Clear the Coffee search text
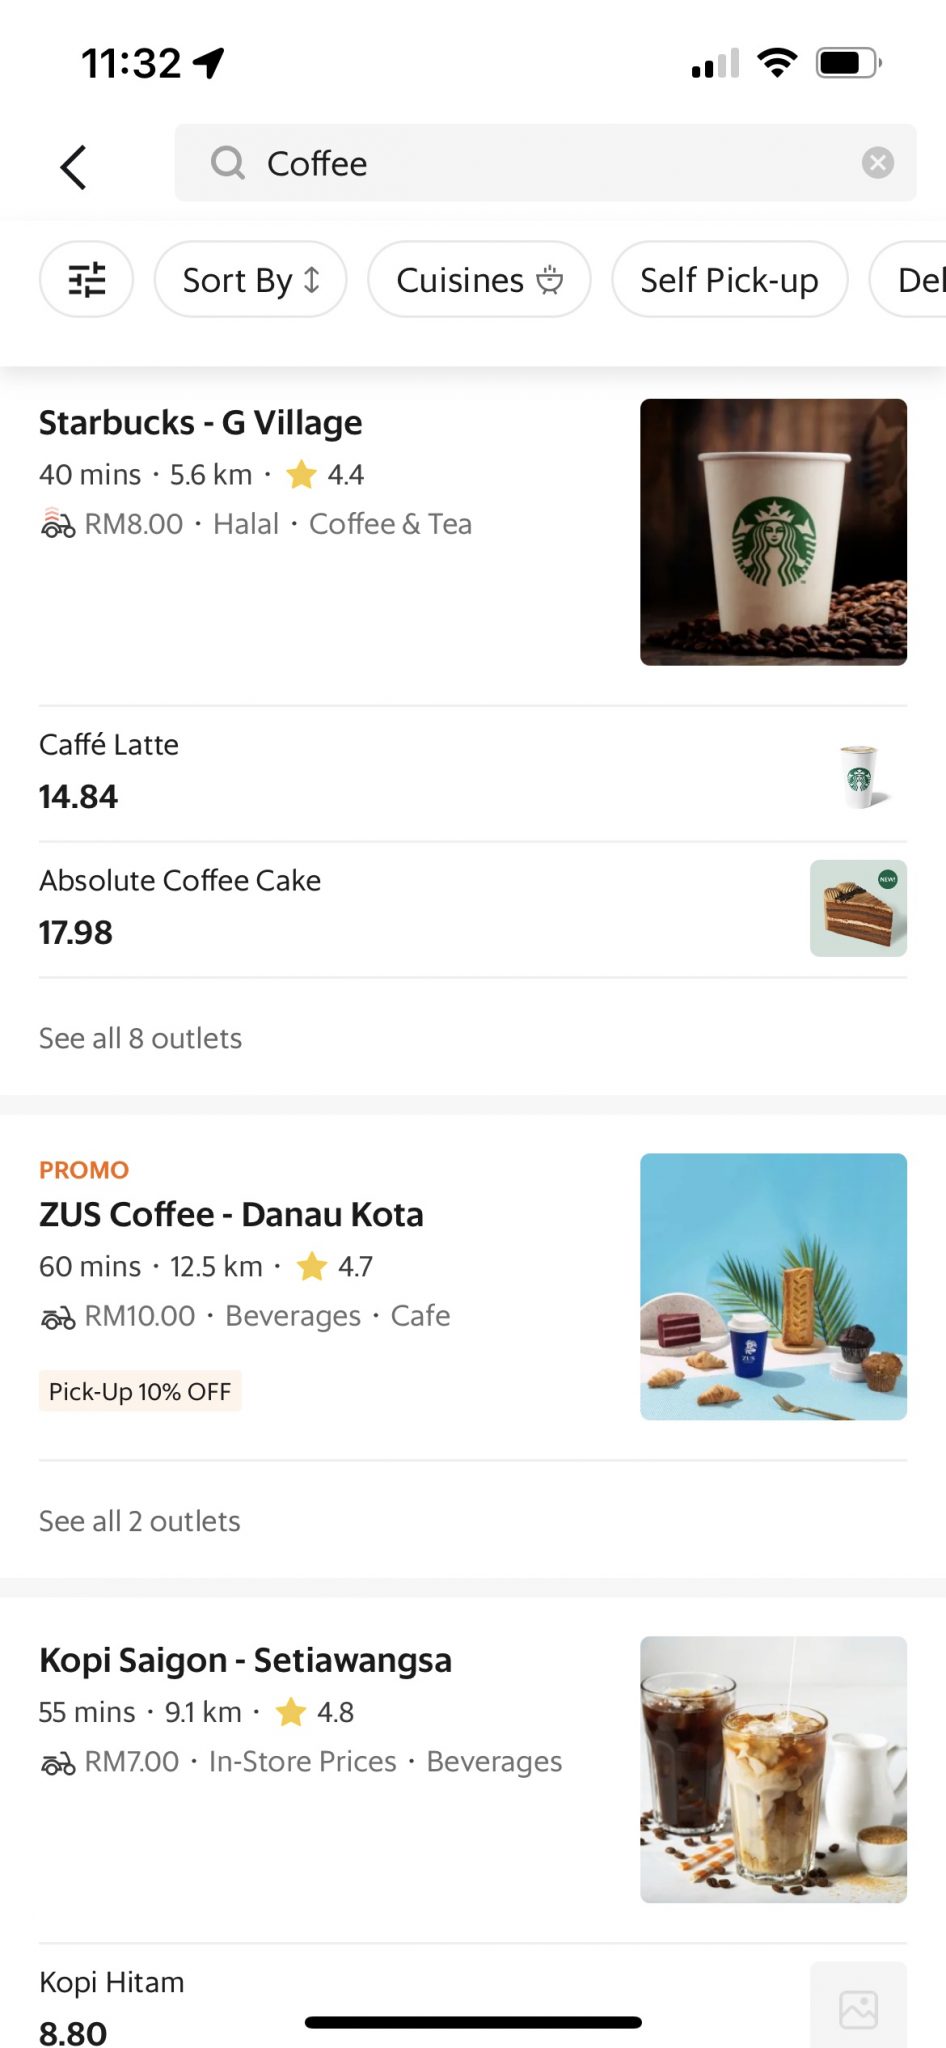Screen dimensions: 946x2048 click(877, 163)
